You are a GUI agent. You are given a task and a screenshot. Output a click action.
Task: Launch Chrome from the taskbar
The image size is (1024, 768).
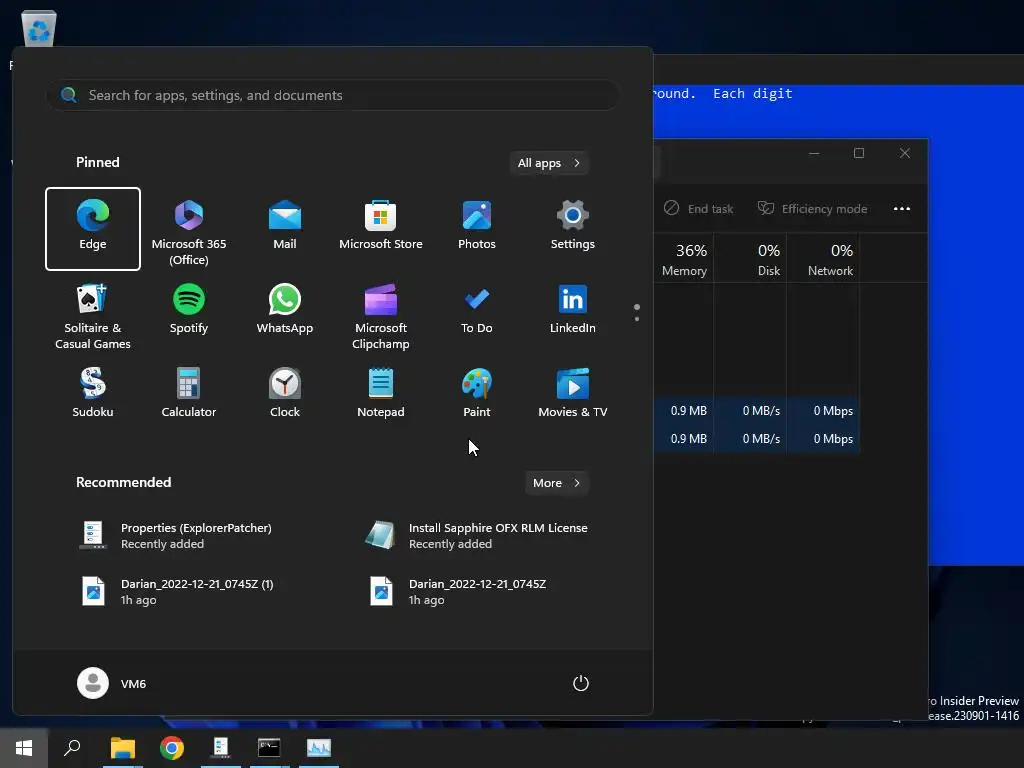pos(172,748)
